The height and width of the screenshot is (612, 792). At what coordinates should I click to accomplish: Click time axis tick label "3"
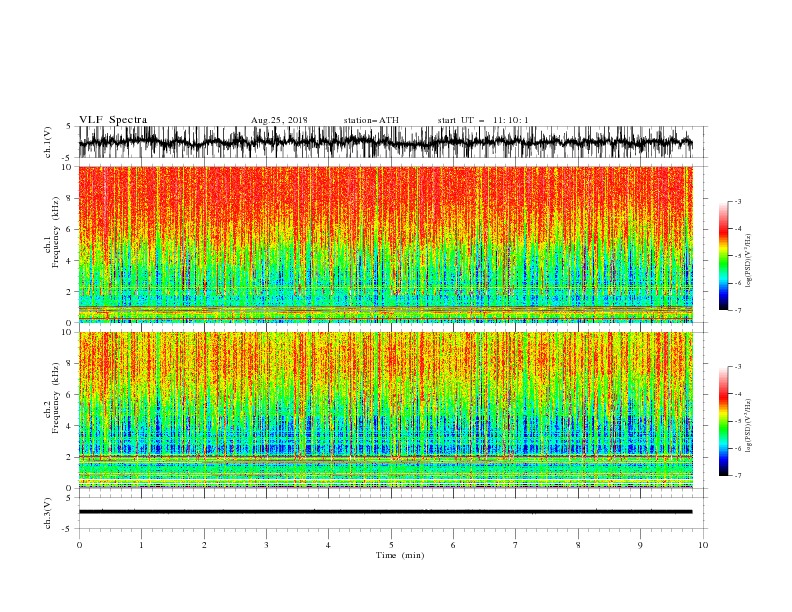(x=266, y=545)
